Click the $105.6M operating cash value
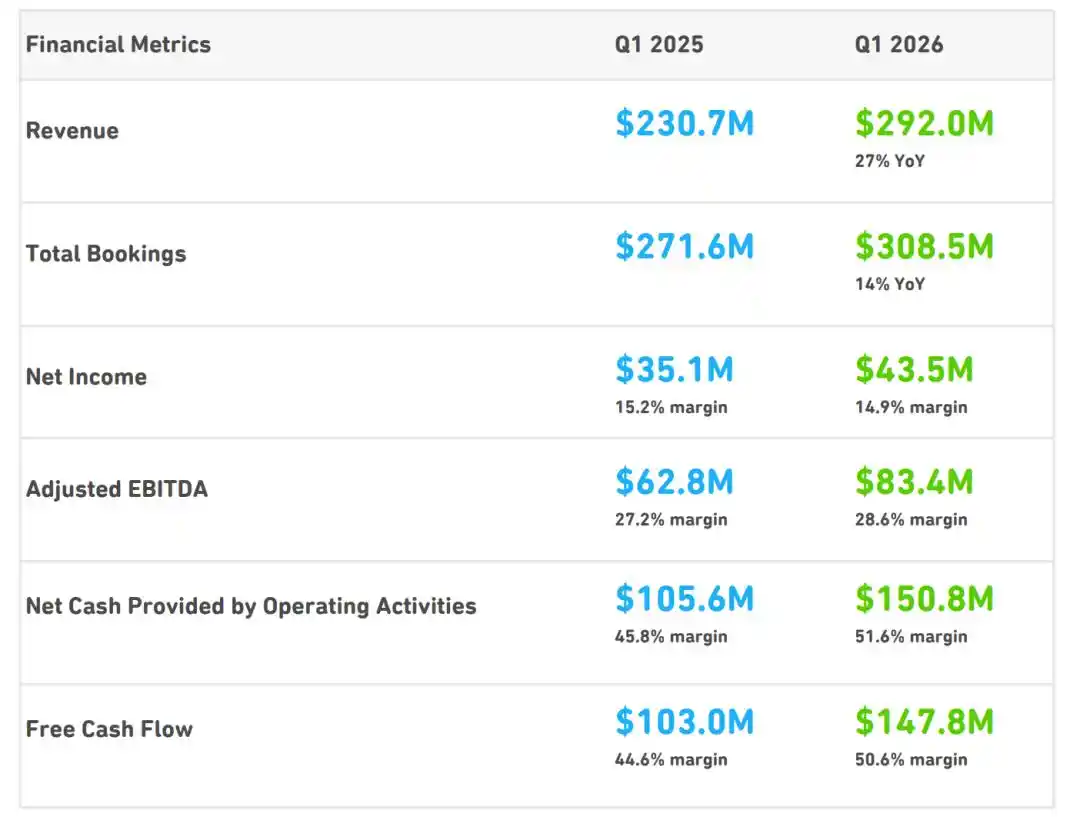The width and height of the screenshot is (1080, 817). pos(685,599)
